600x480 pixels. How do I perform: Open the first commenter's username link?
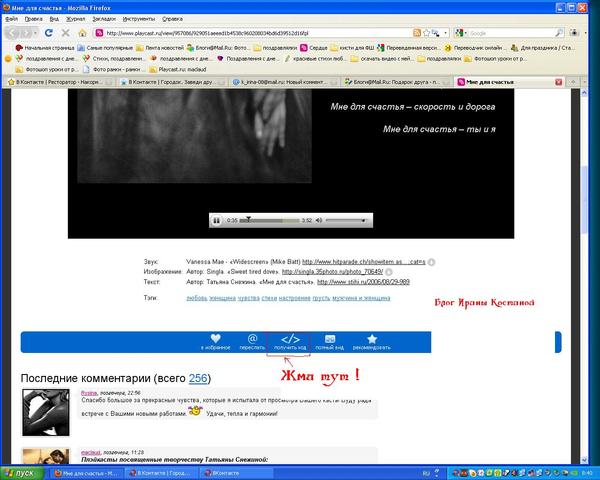[x=89, y=393]
